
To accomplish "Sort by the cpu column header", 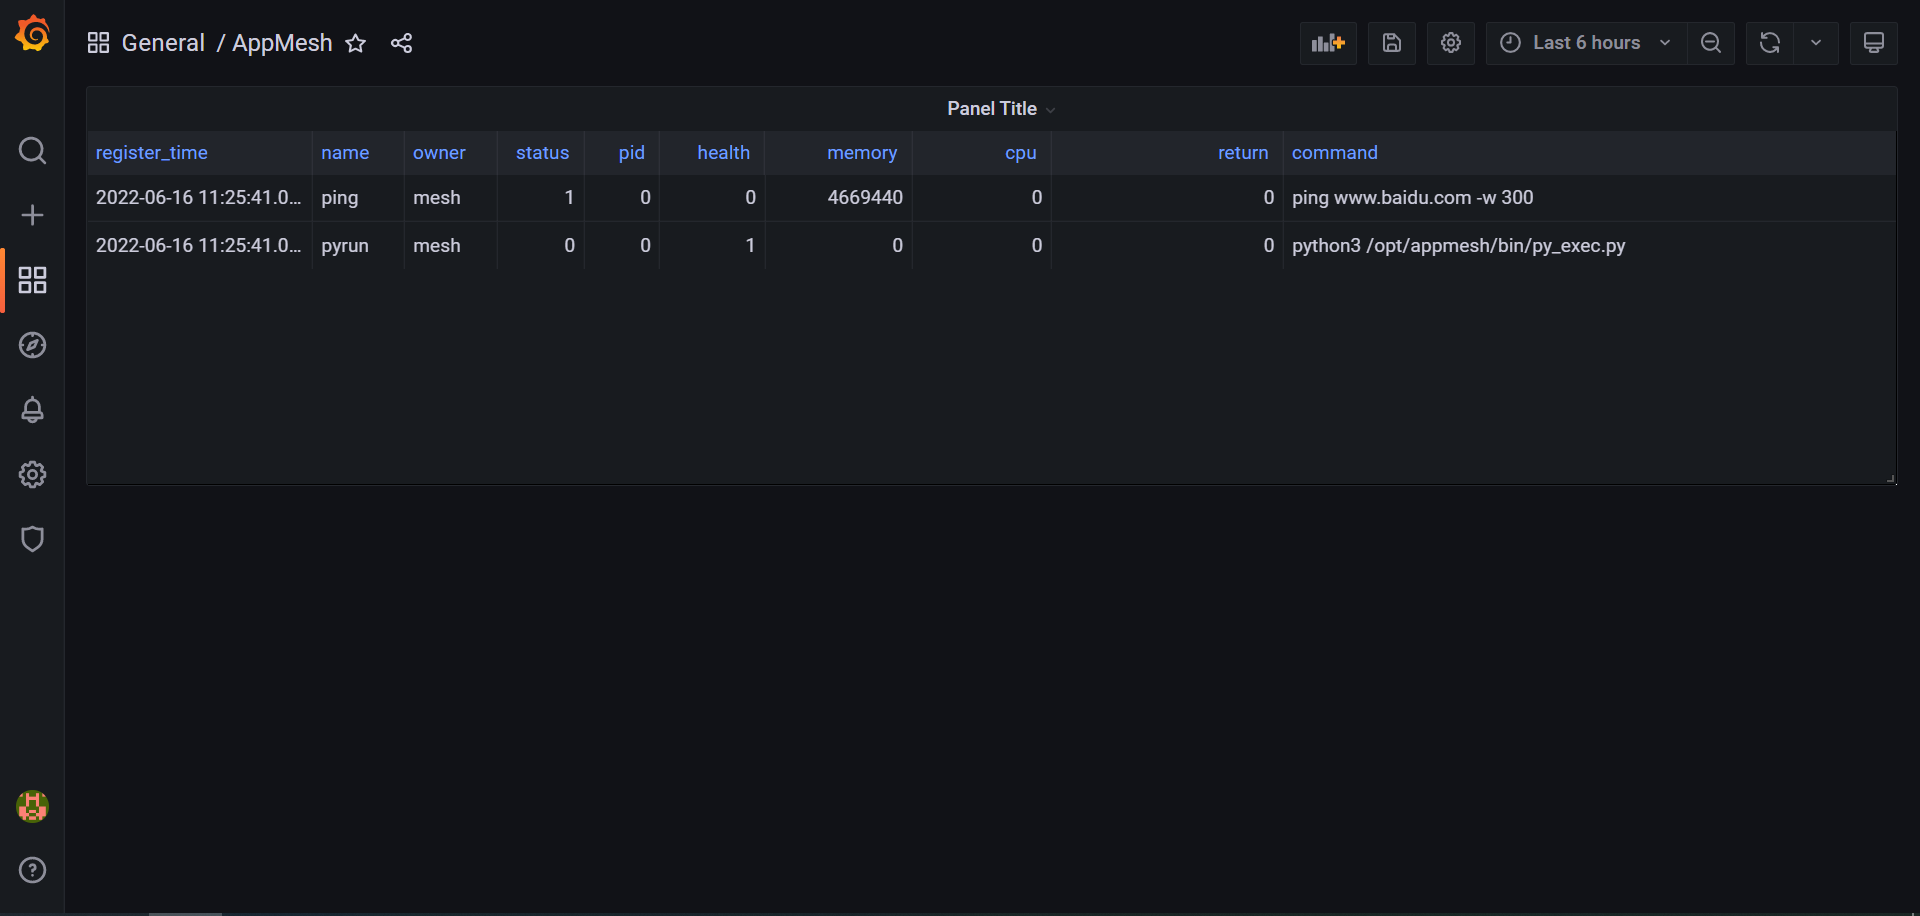I will (1021, 153).
